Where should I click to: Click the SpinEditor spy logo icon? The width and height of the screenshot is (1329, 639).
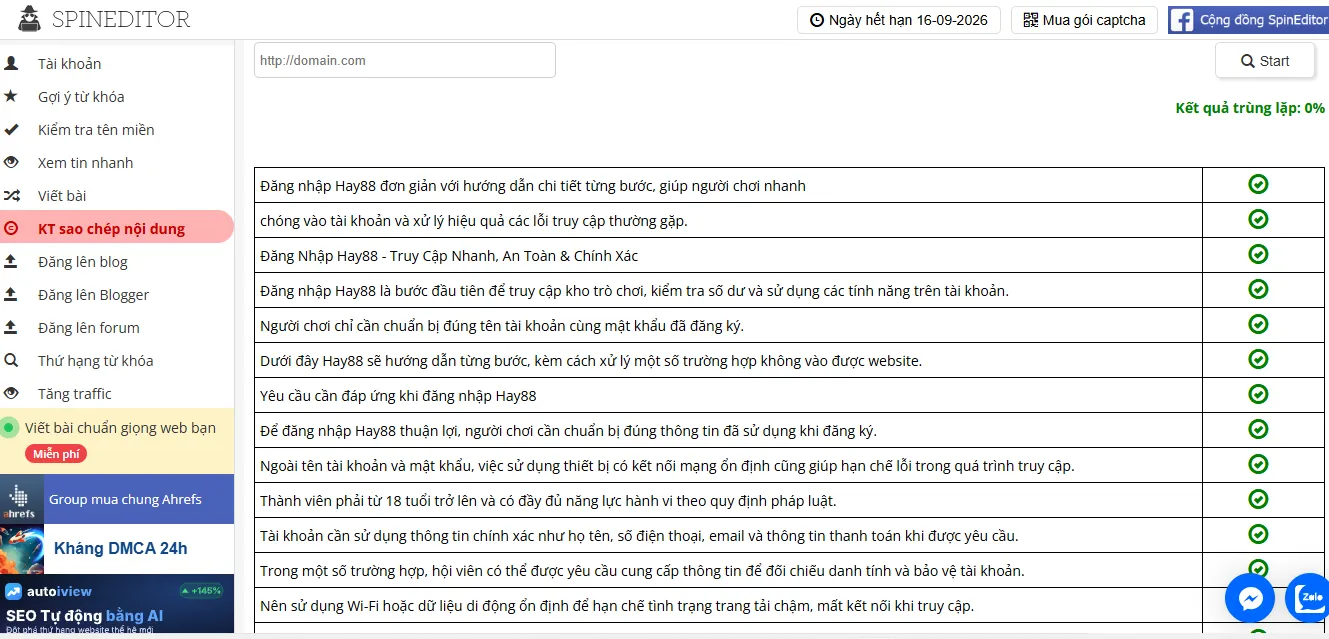[29, 18]
